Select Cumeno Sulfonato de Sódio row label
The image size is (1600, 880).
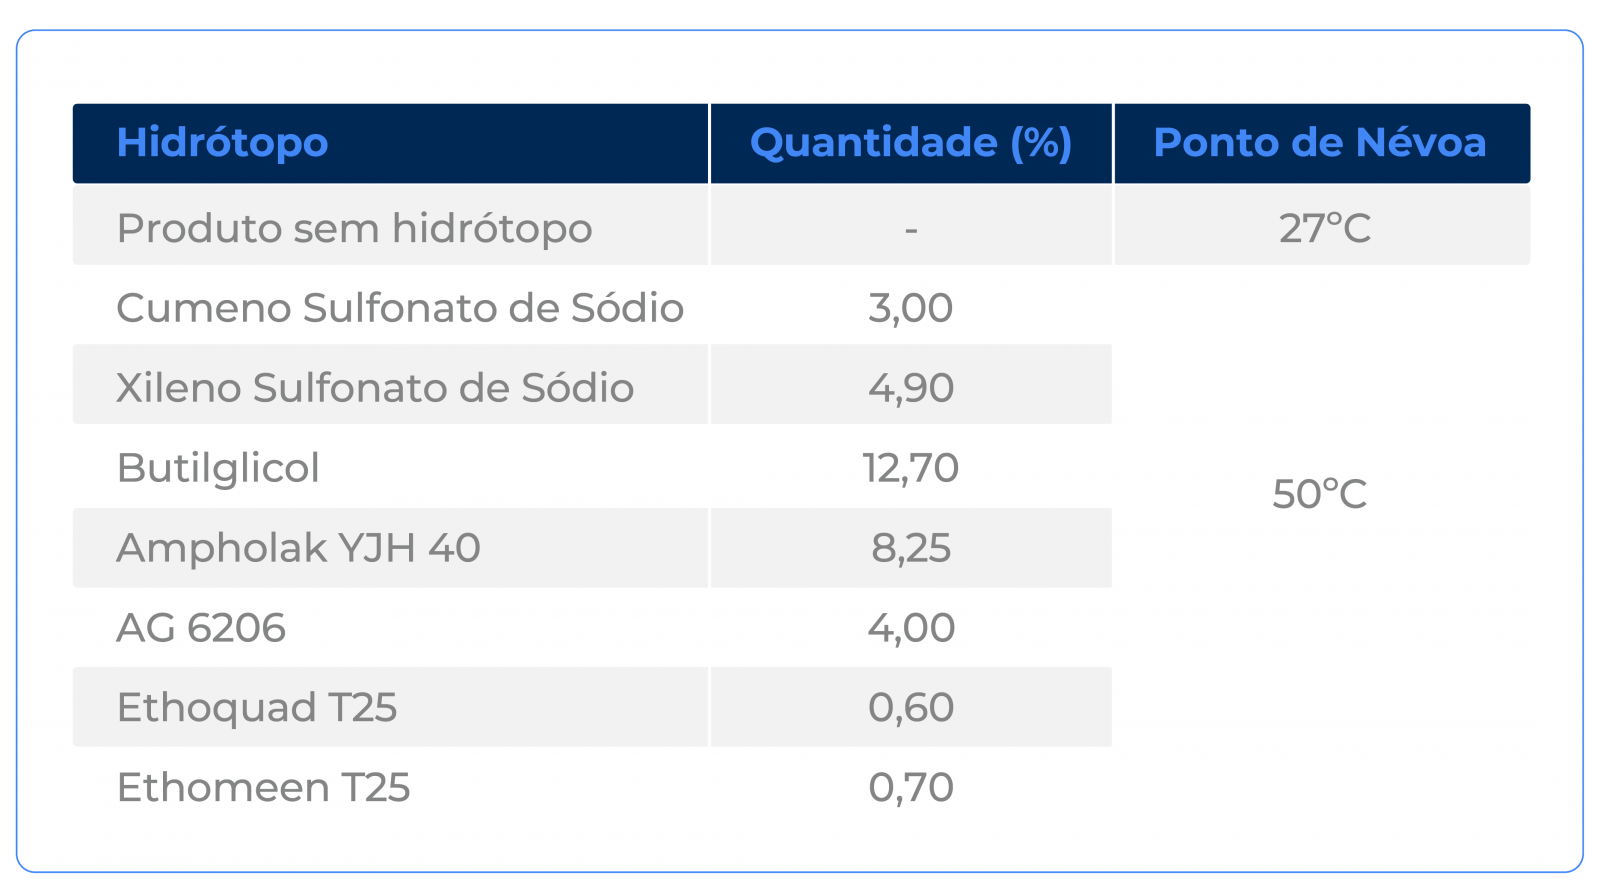(x=399, y=308)
